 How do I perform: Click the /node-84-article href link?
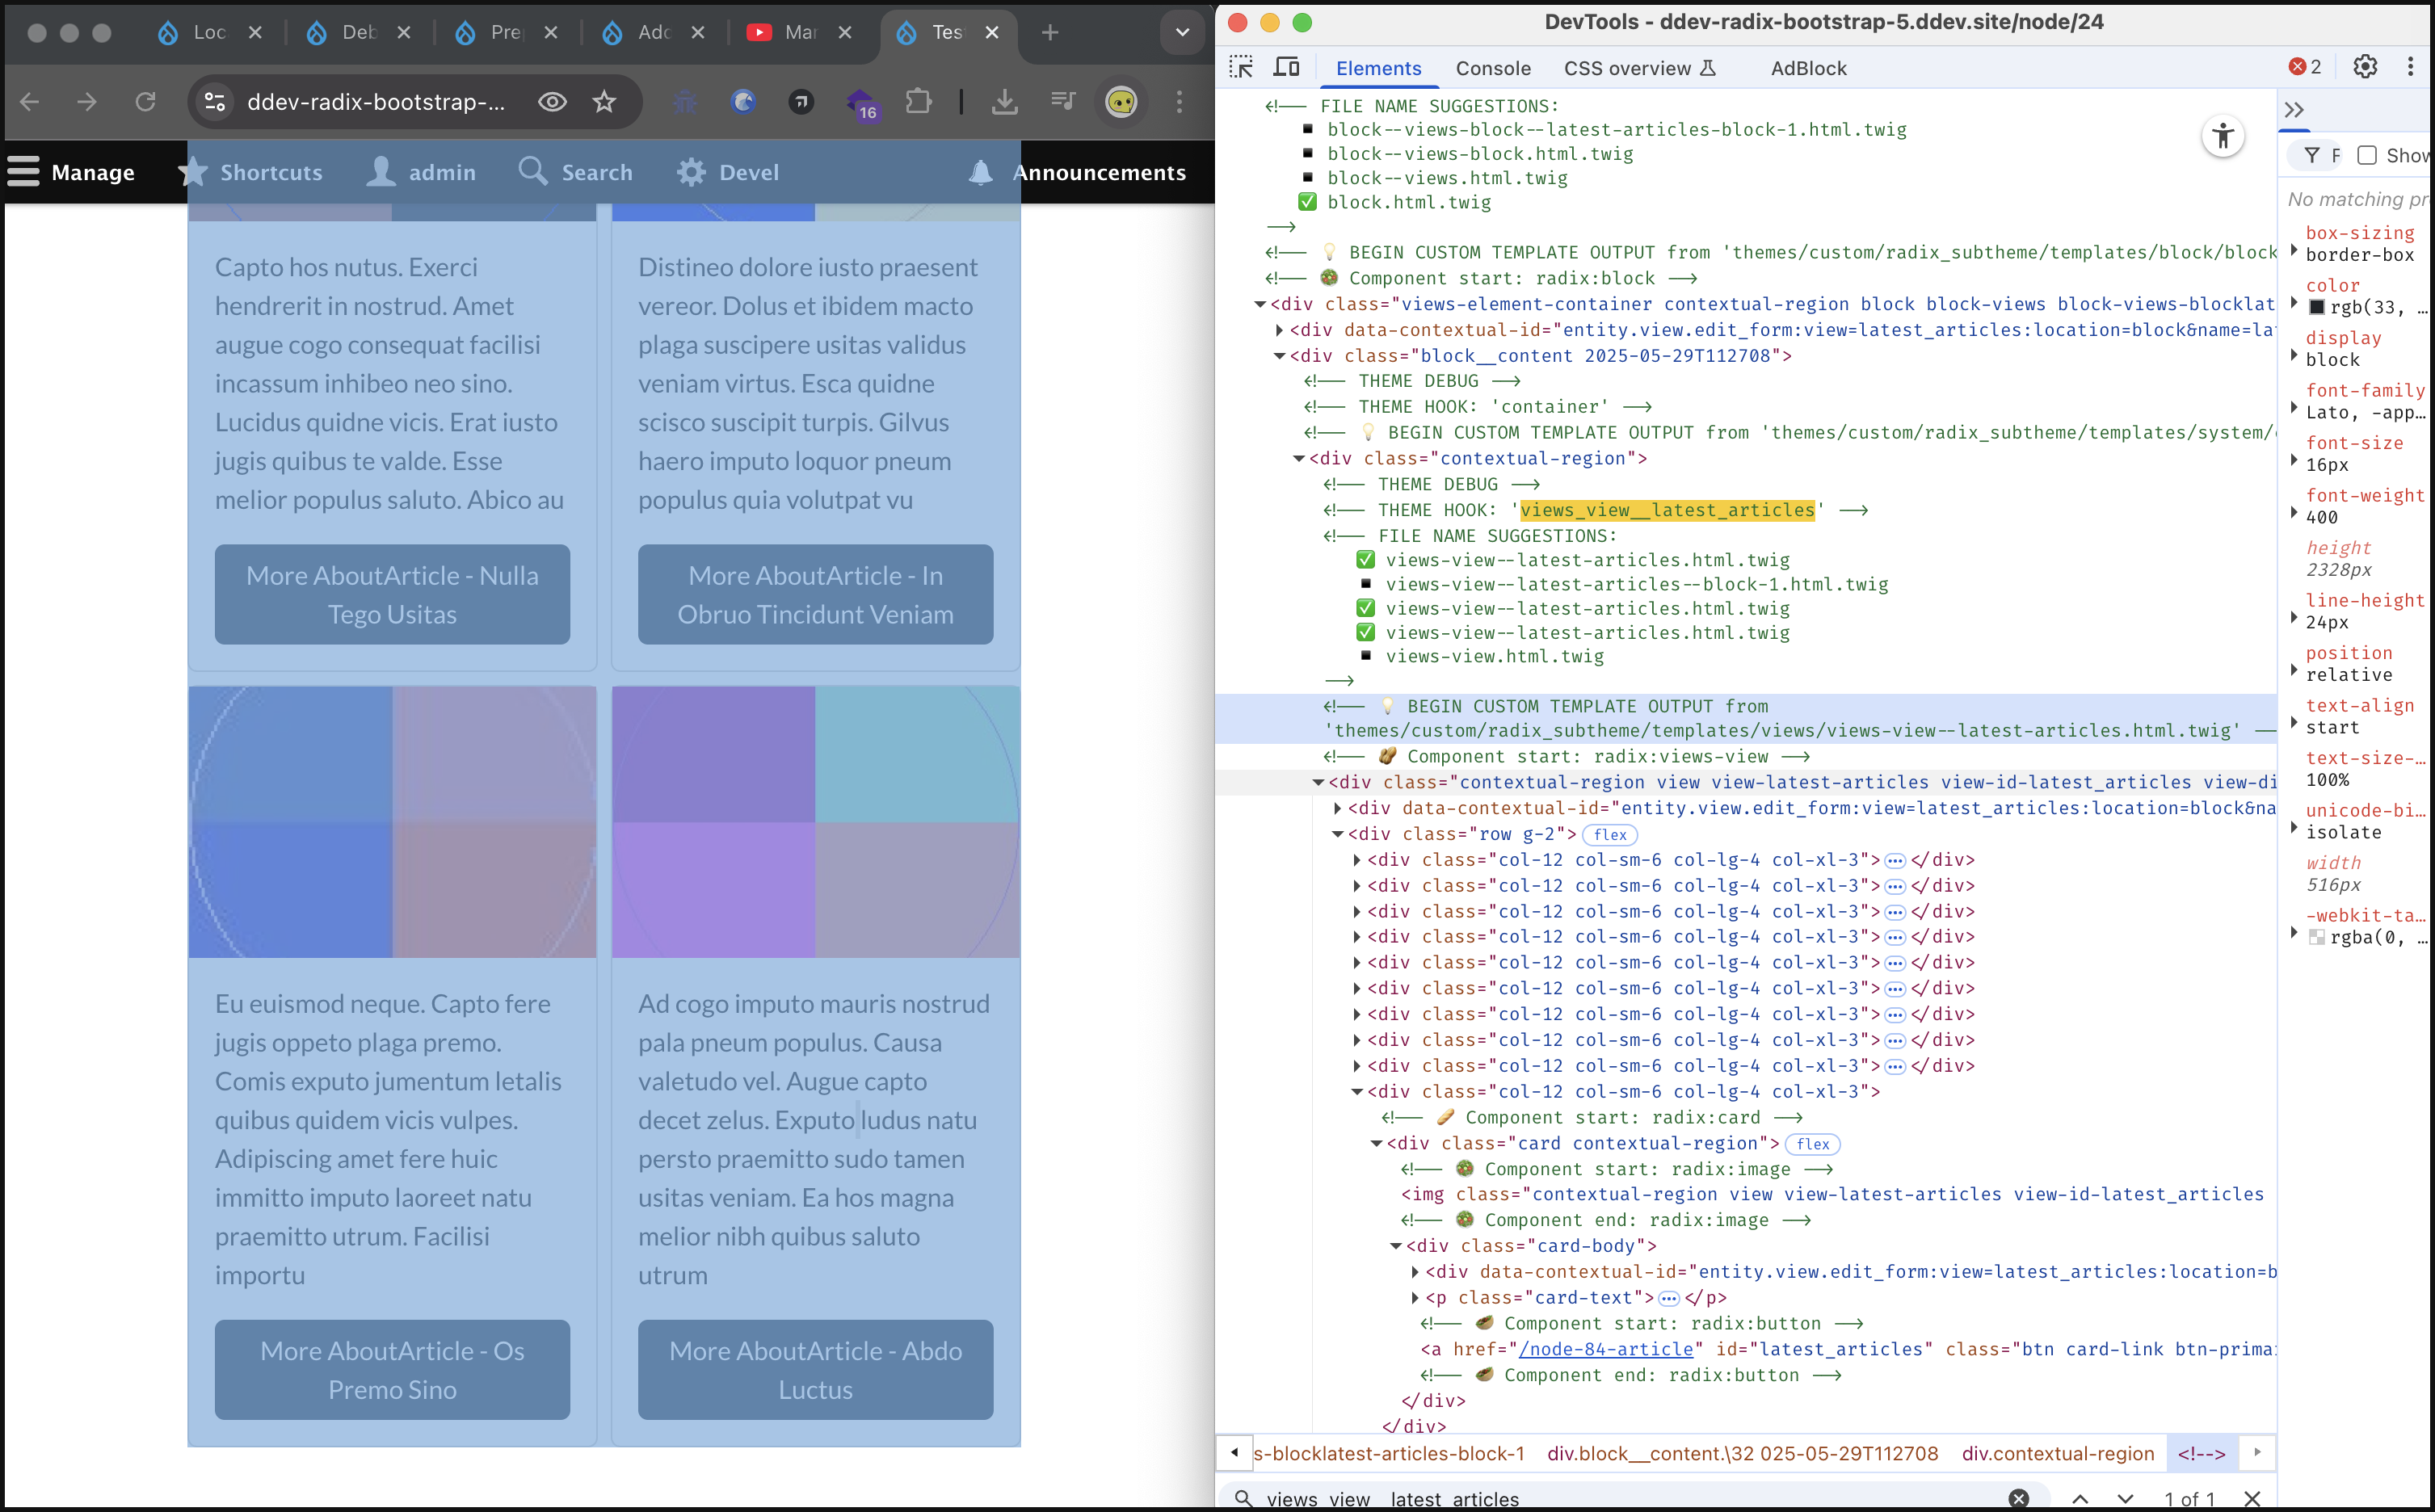1606,1349
